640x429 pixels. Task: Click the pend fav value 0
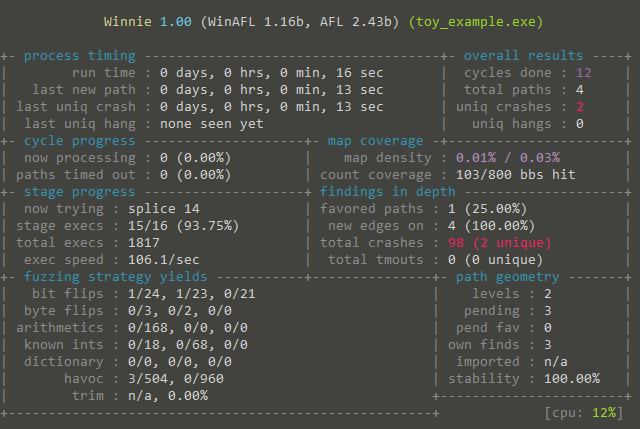coord(548,328)
